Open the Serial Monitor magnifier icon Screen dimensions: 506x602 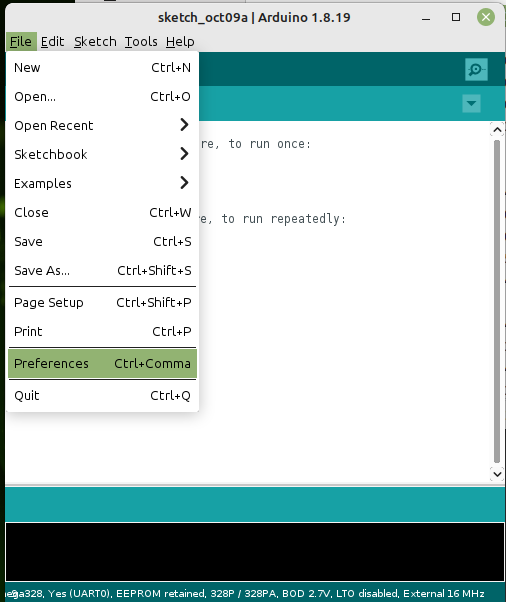pos(476,69)
